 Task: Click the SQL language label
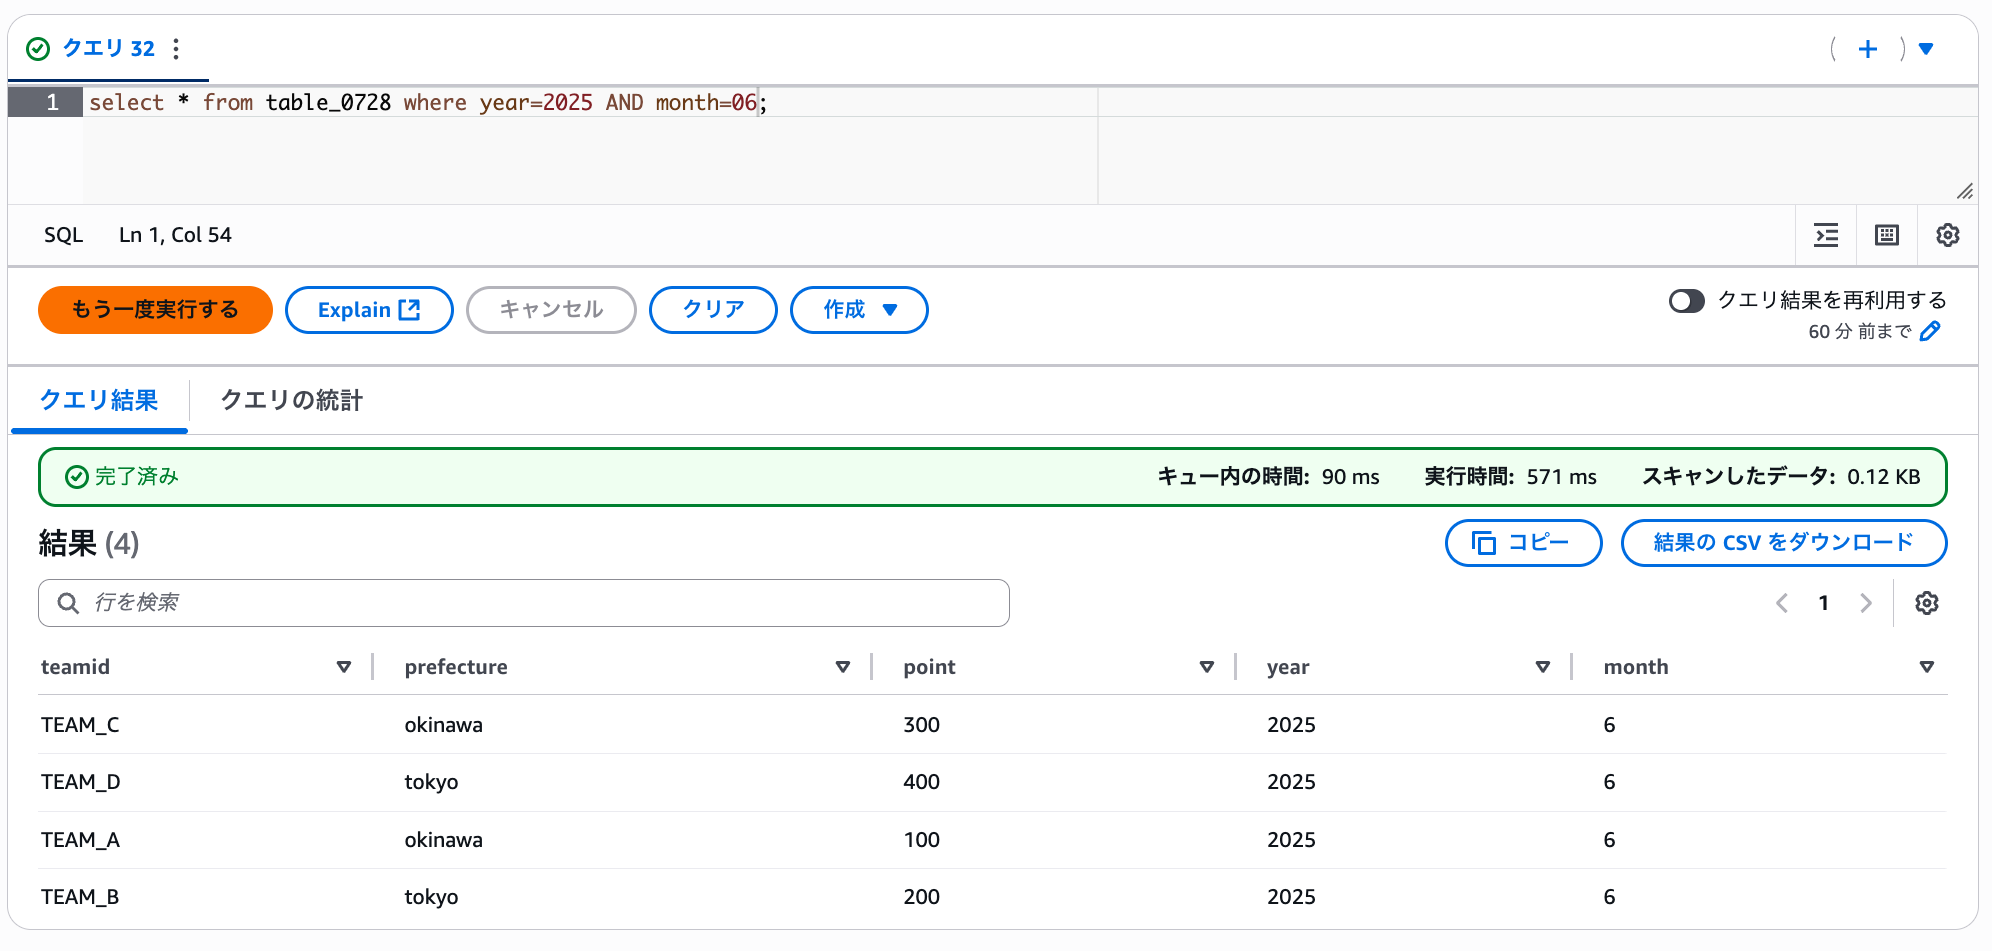point(63,235)
